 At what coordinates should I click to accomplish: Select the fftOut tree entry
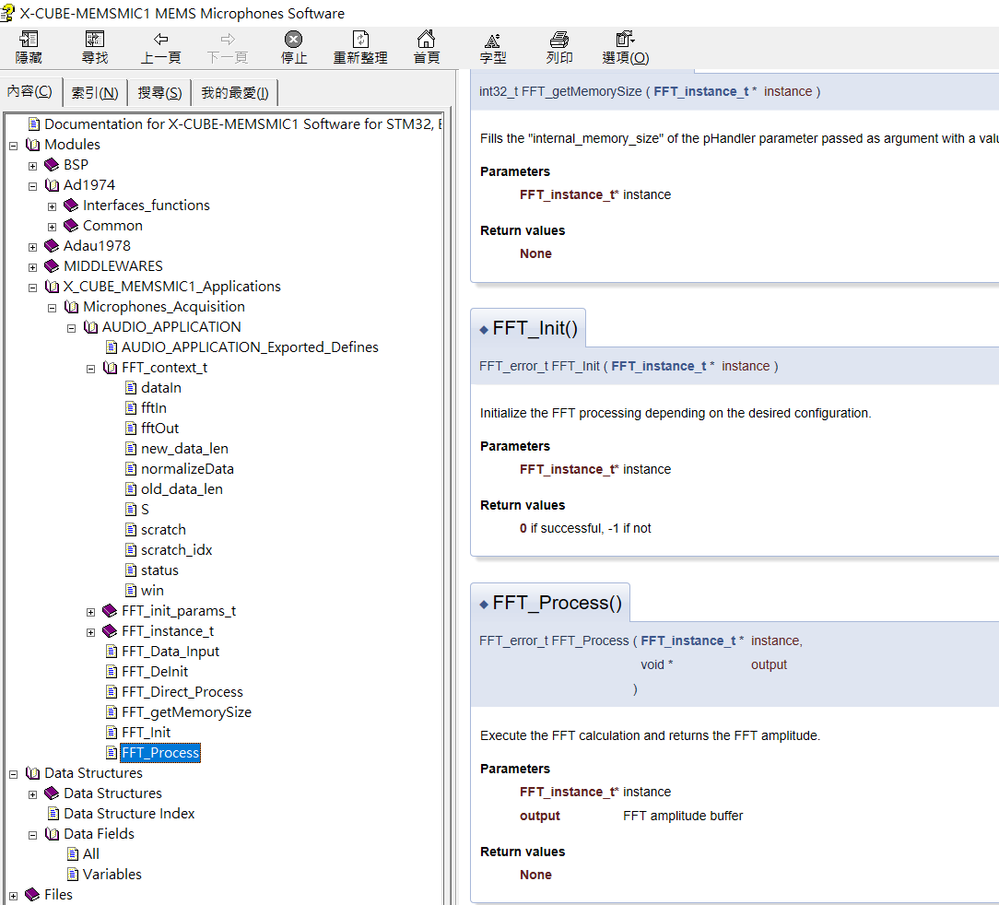[160, 428]
